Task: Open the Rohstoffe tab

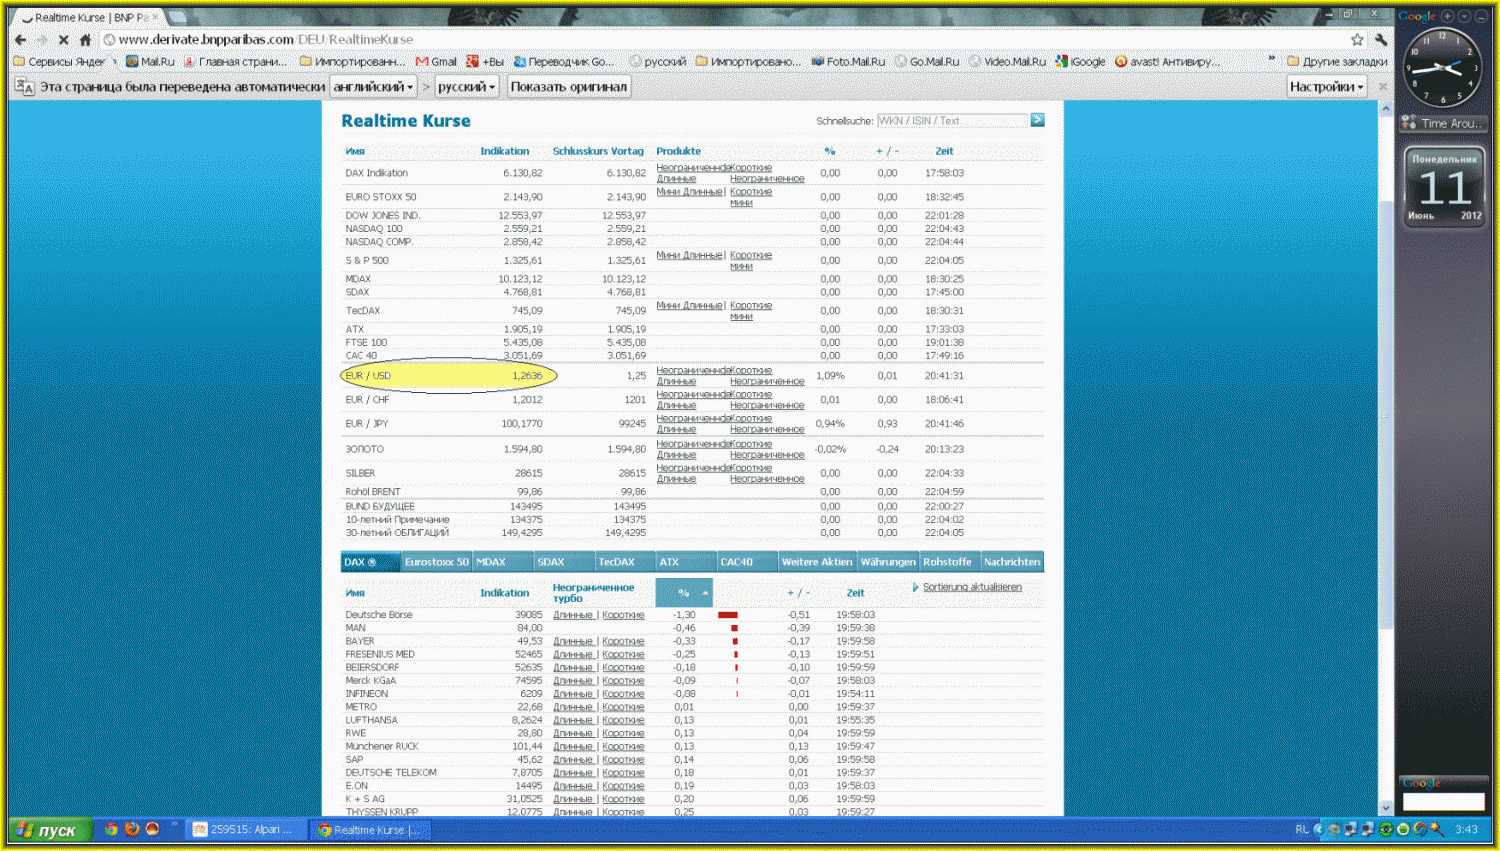Action: tap(948, 562)
